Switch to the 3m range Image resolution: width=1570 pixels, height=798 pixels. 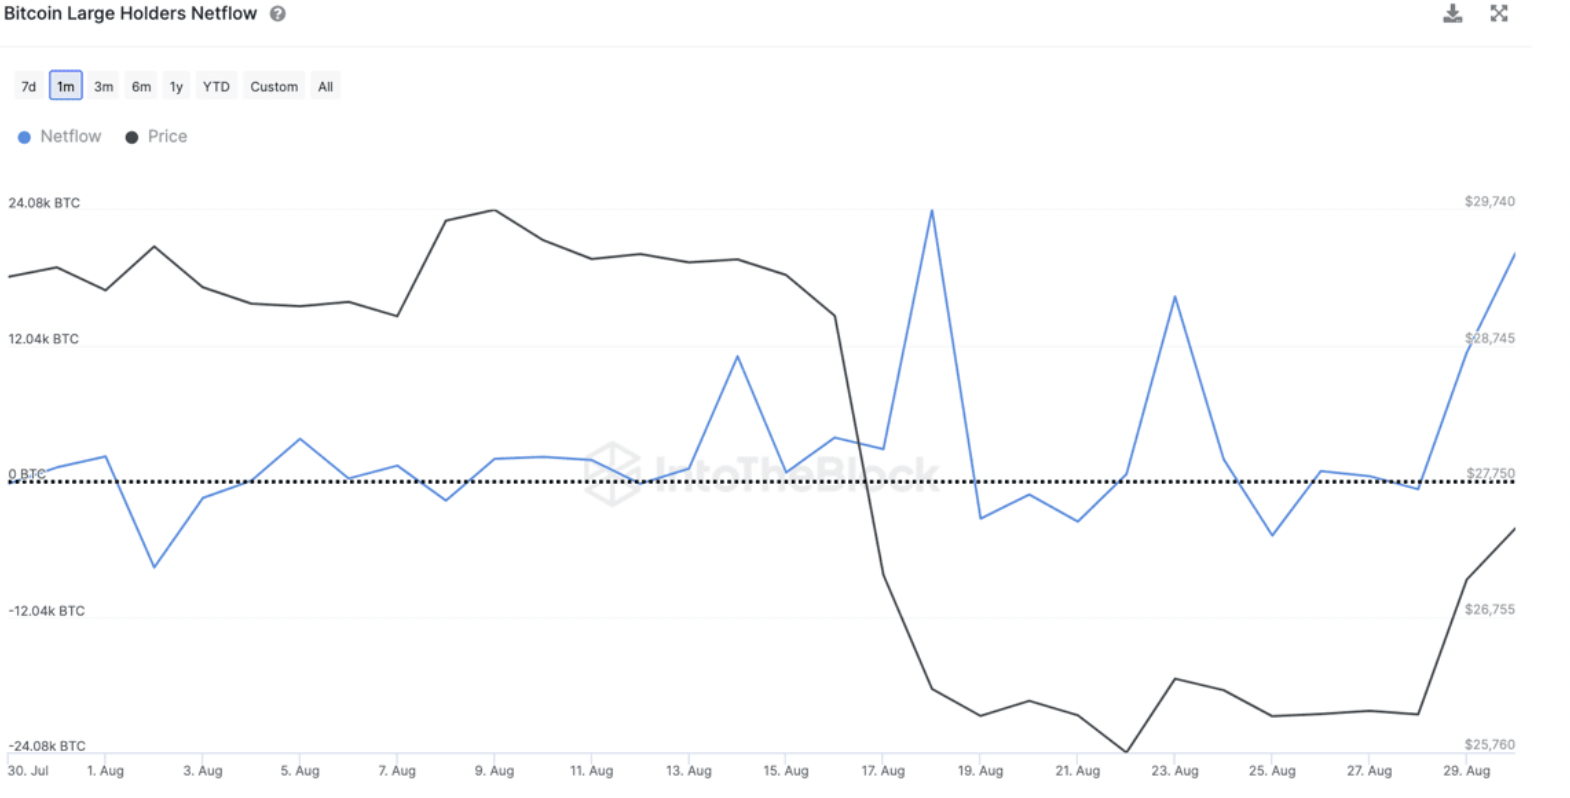pos(104,87)
